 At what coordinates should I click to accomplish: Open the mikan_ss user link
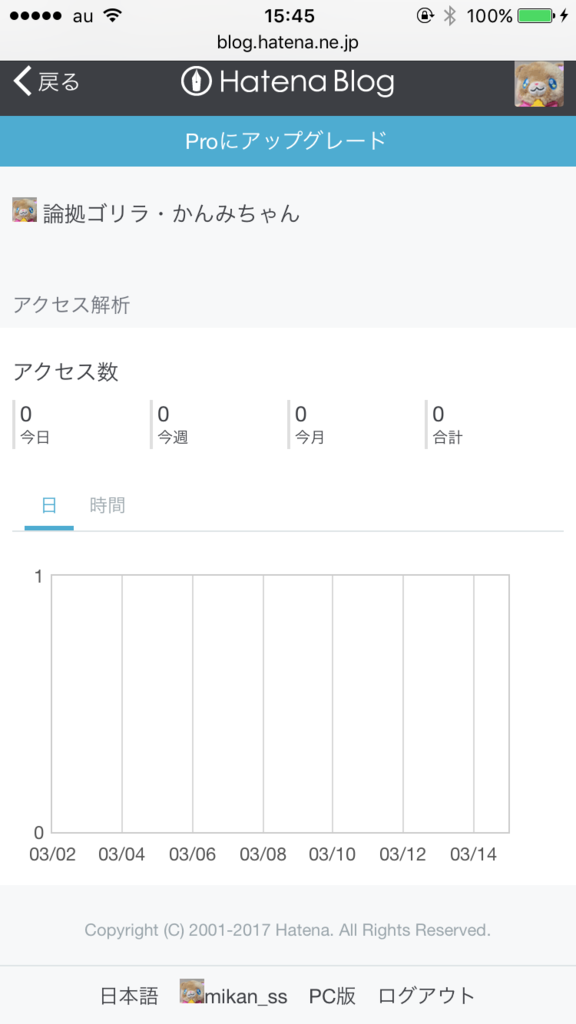[x=246, y=997]
